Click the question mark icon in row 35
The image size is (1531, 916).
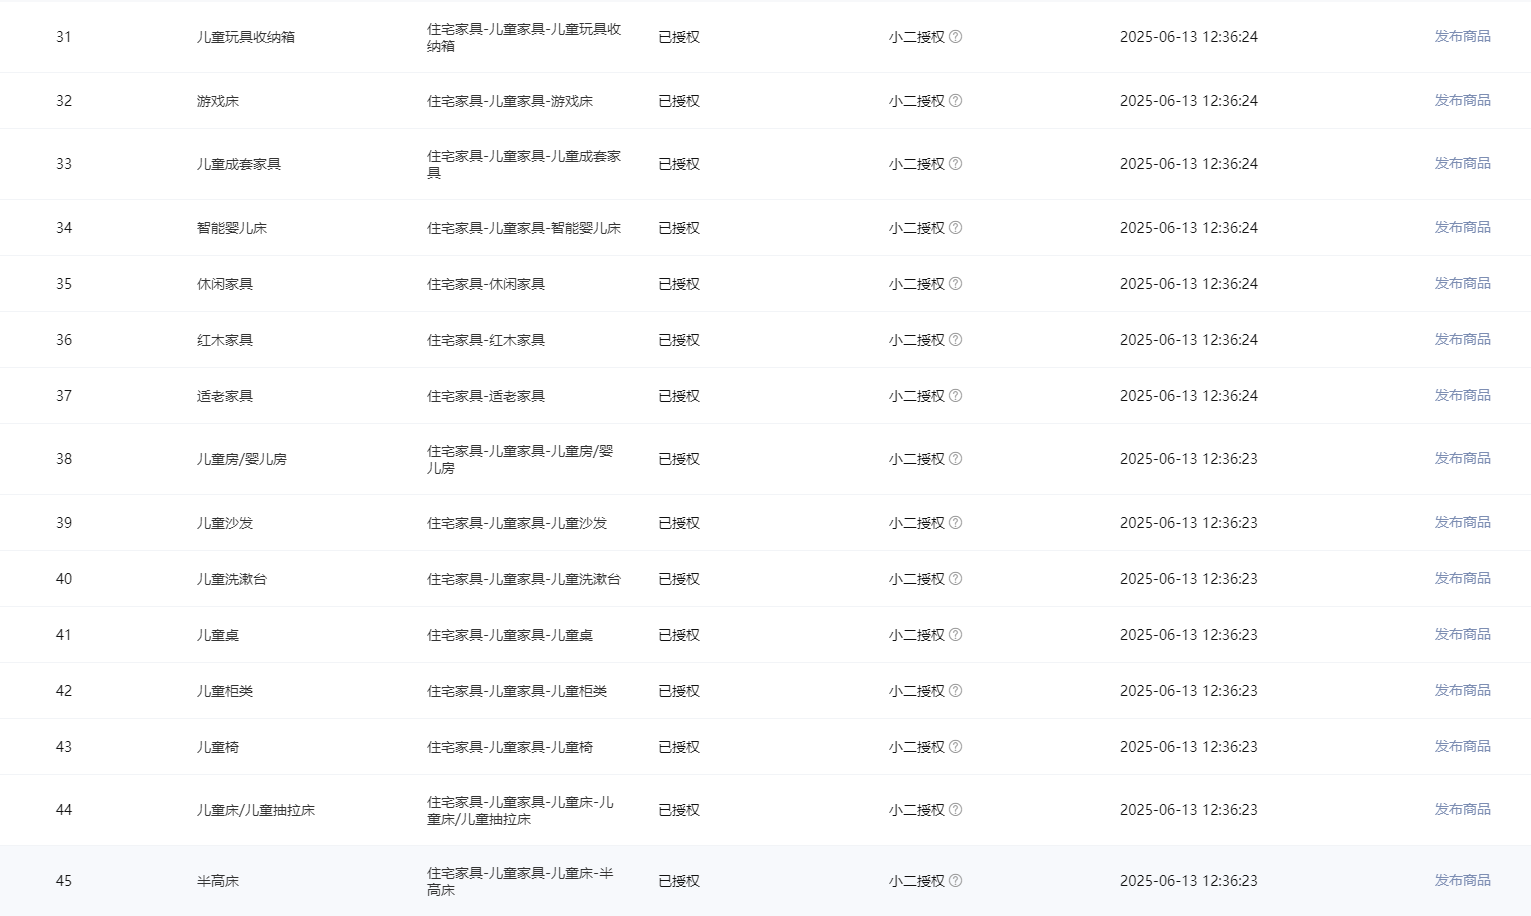click(x=955, y=284)
